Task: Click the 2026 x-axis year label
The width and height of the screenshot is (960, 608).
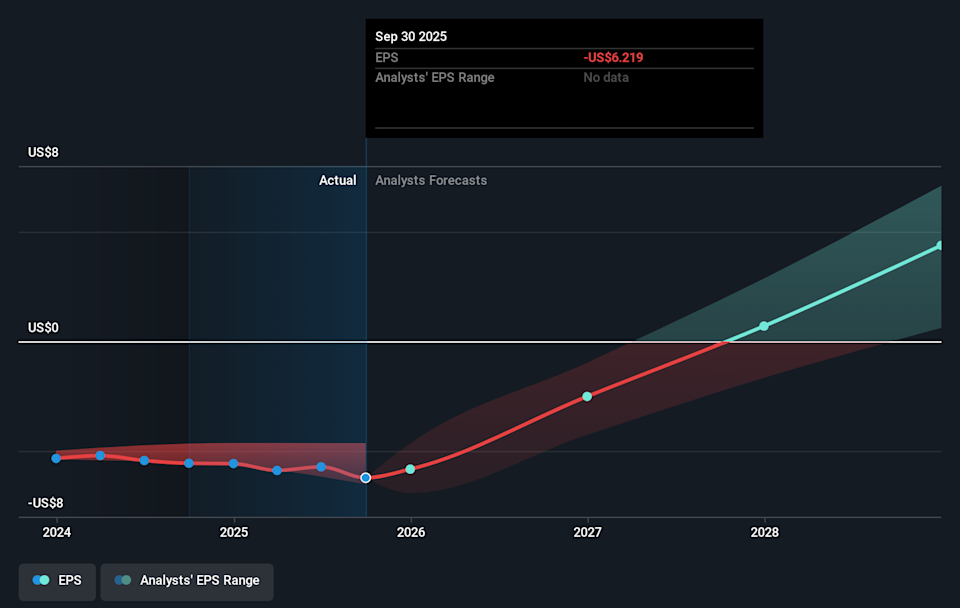Action: click(410, 533)
